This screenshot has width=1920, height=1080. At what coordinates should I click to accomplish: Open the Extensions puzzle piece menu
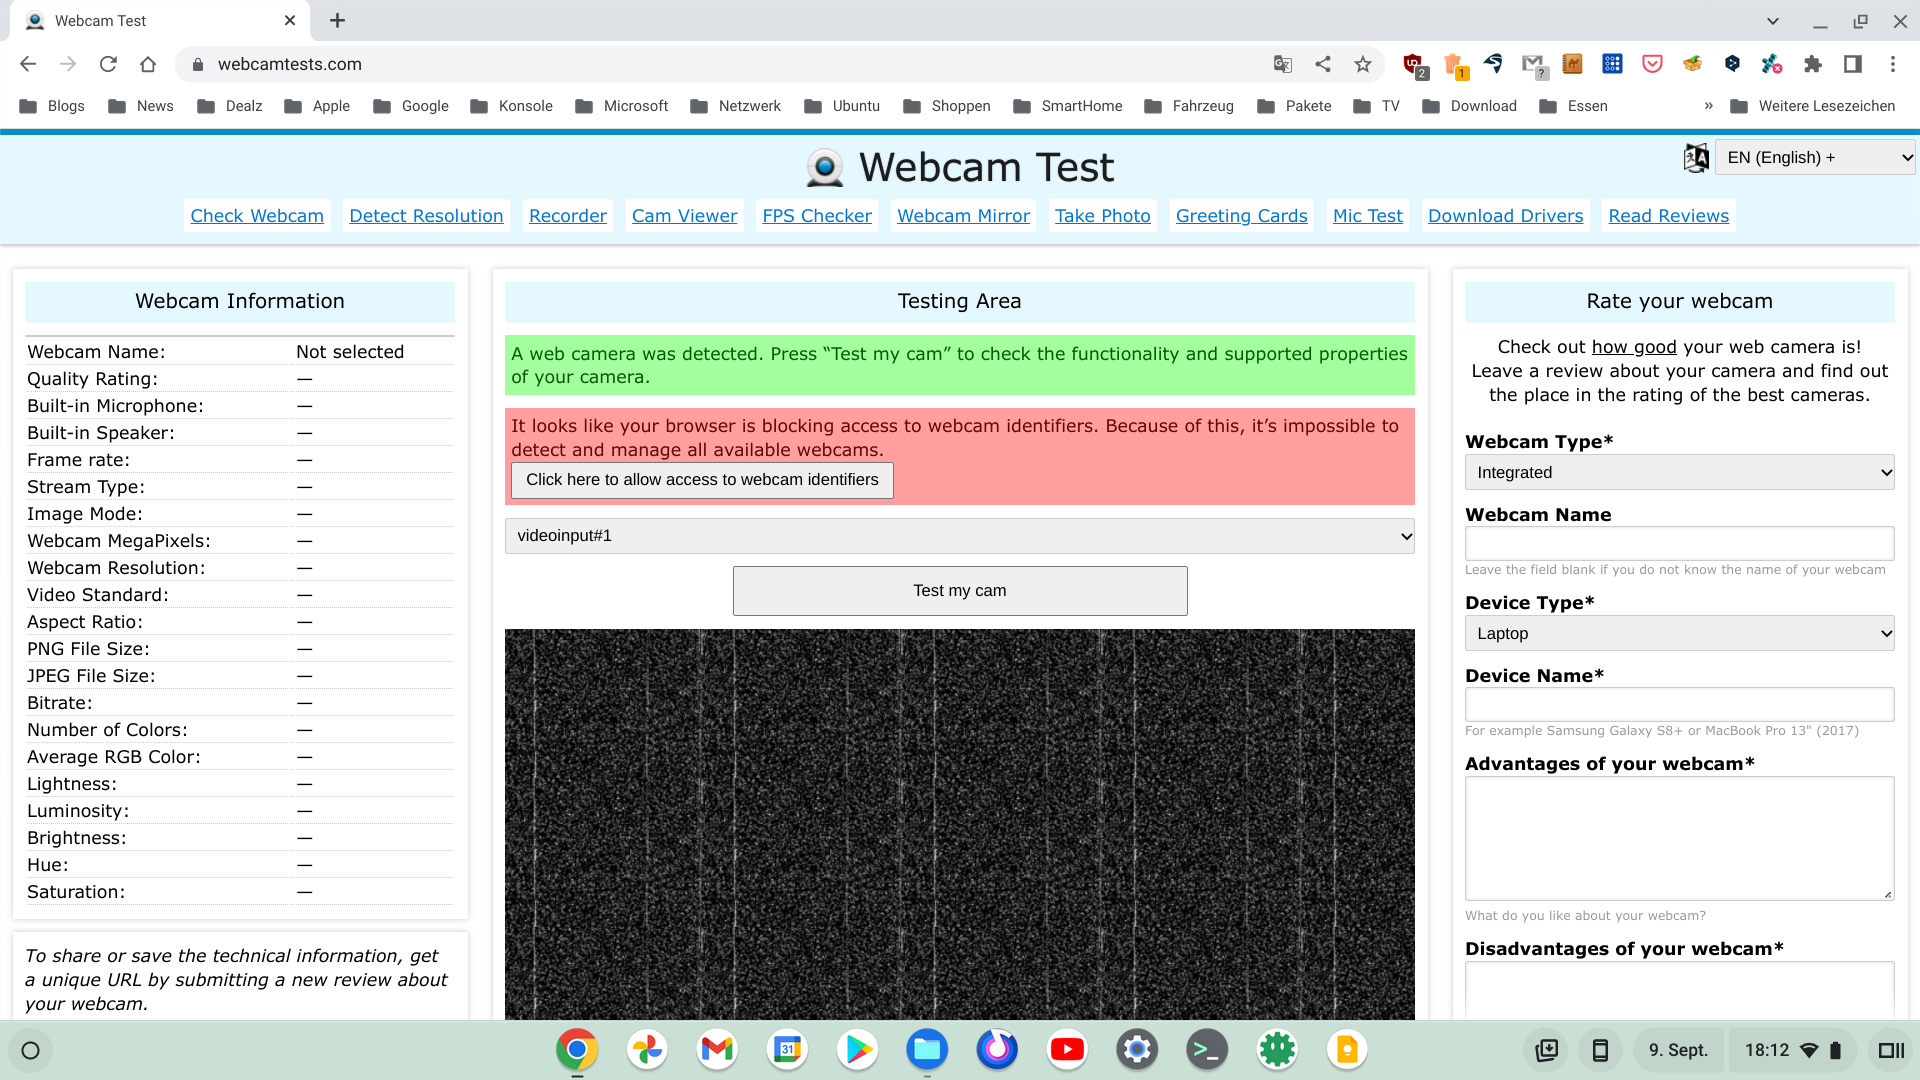(x=1812, y=64)
